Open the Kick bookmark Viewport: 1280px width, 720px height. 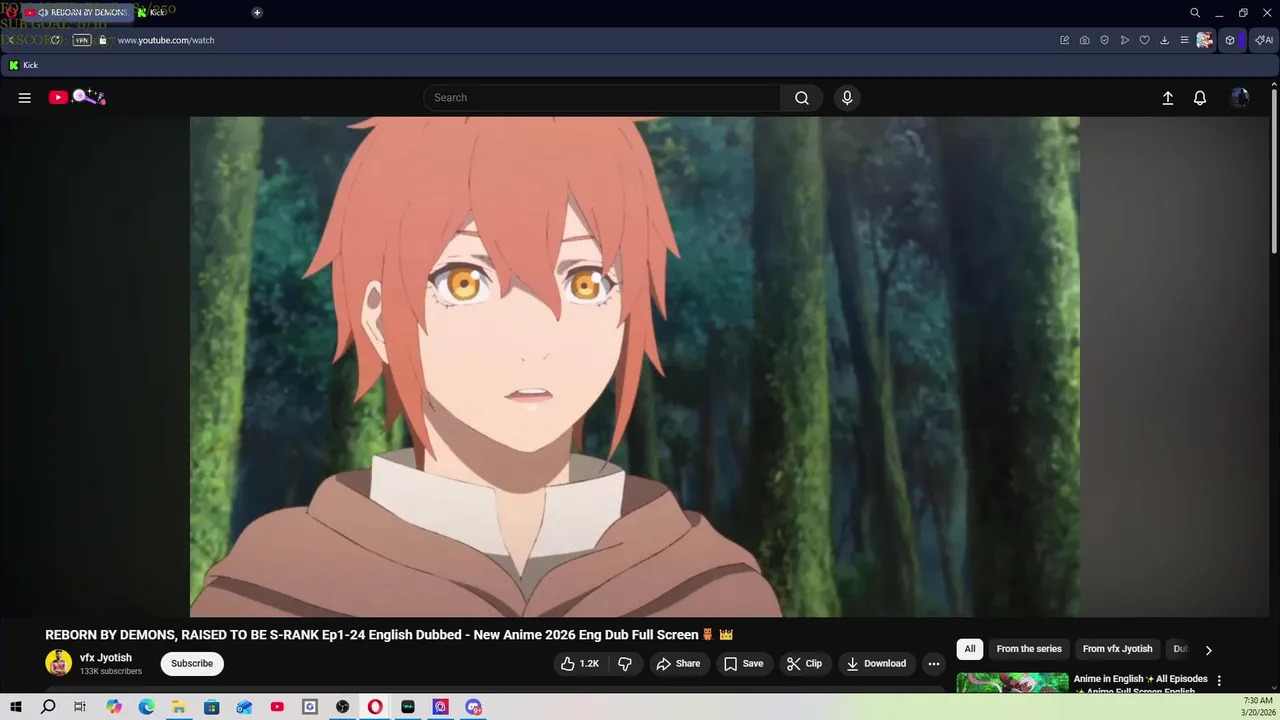point(24,65)
